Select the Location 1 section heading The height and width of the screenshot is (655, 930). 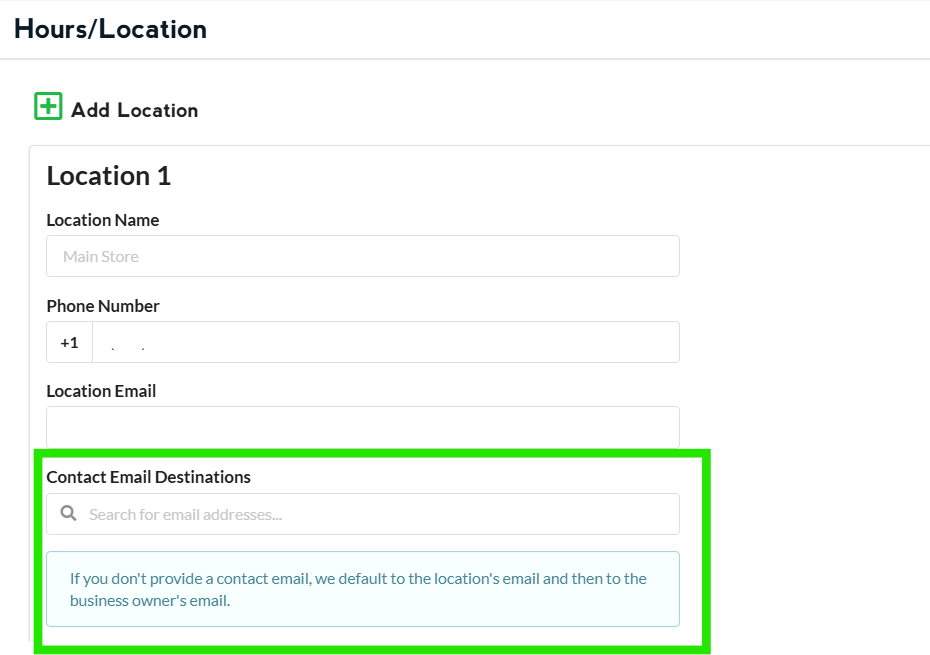click(109, 176)
